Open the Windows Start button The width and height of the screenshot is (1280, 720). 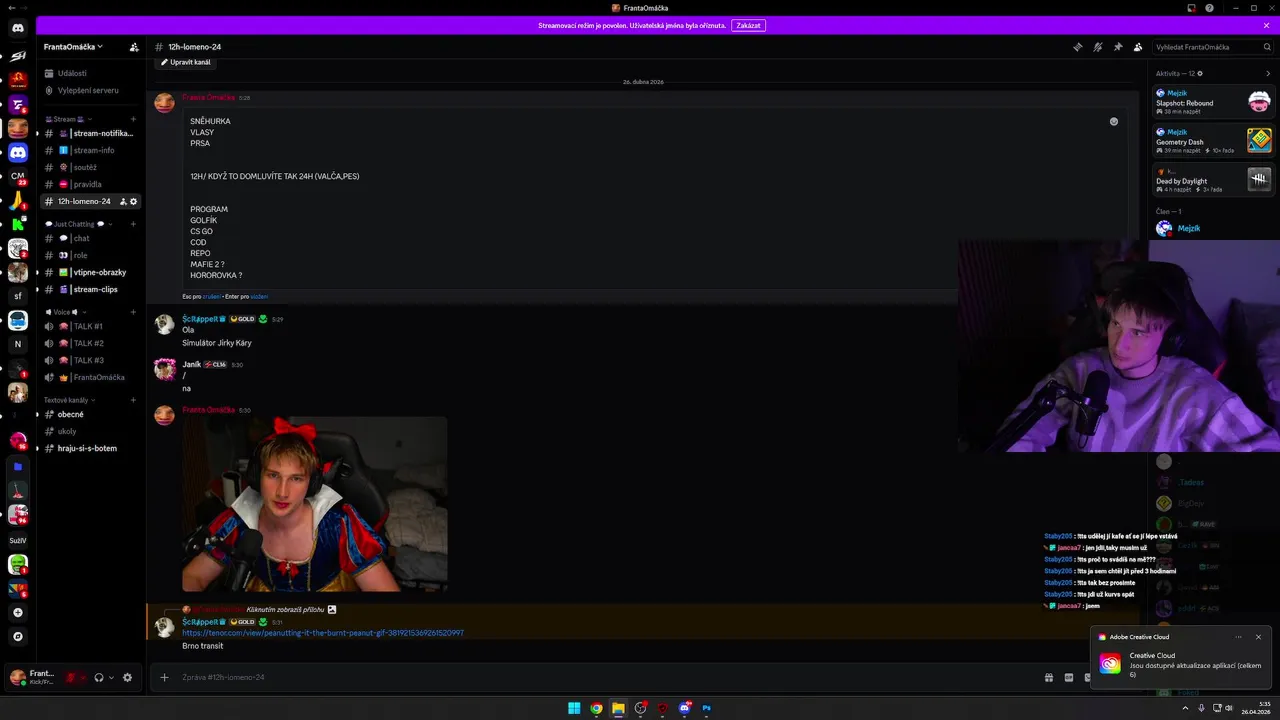point(574,708)
